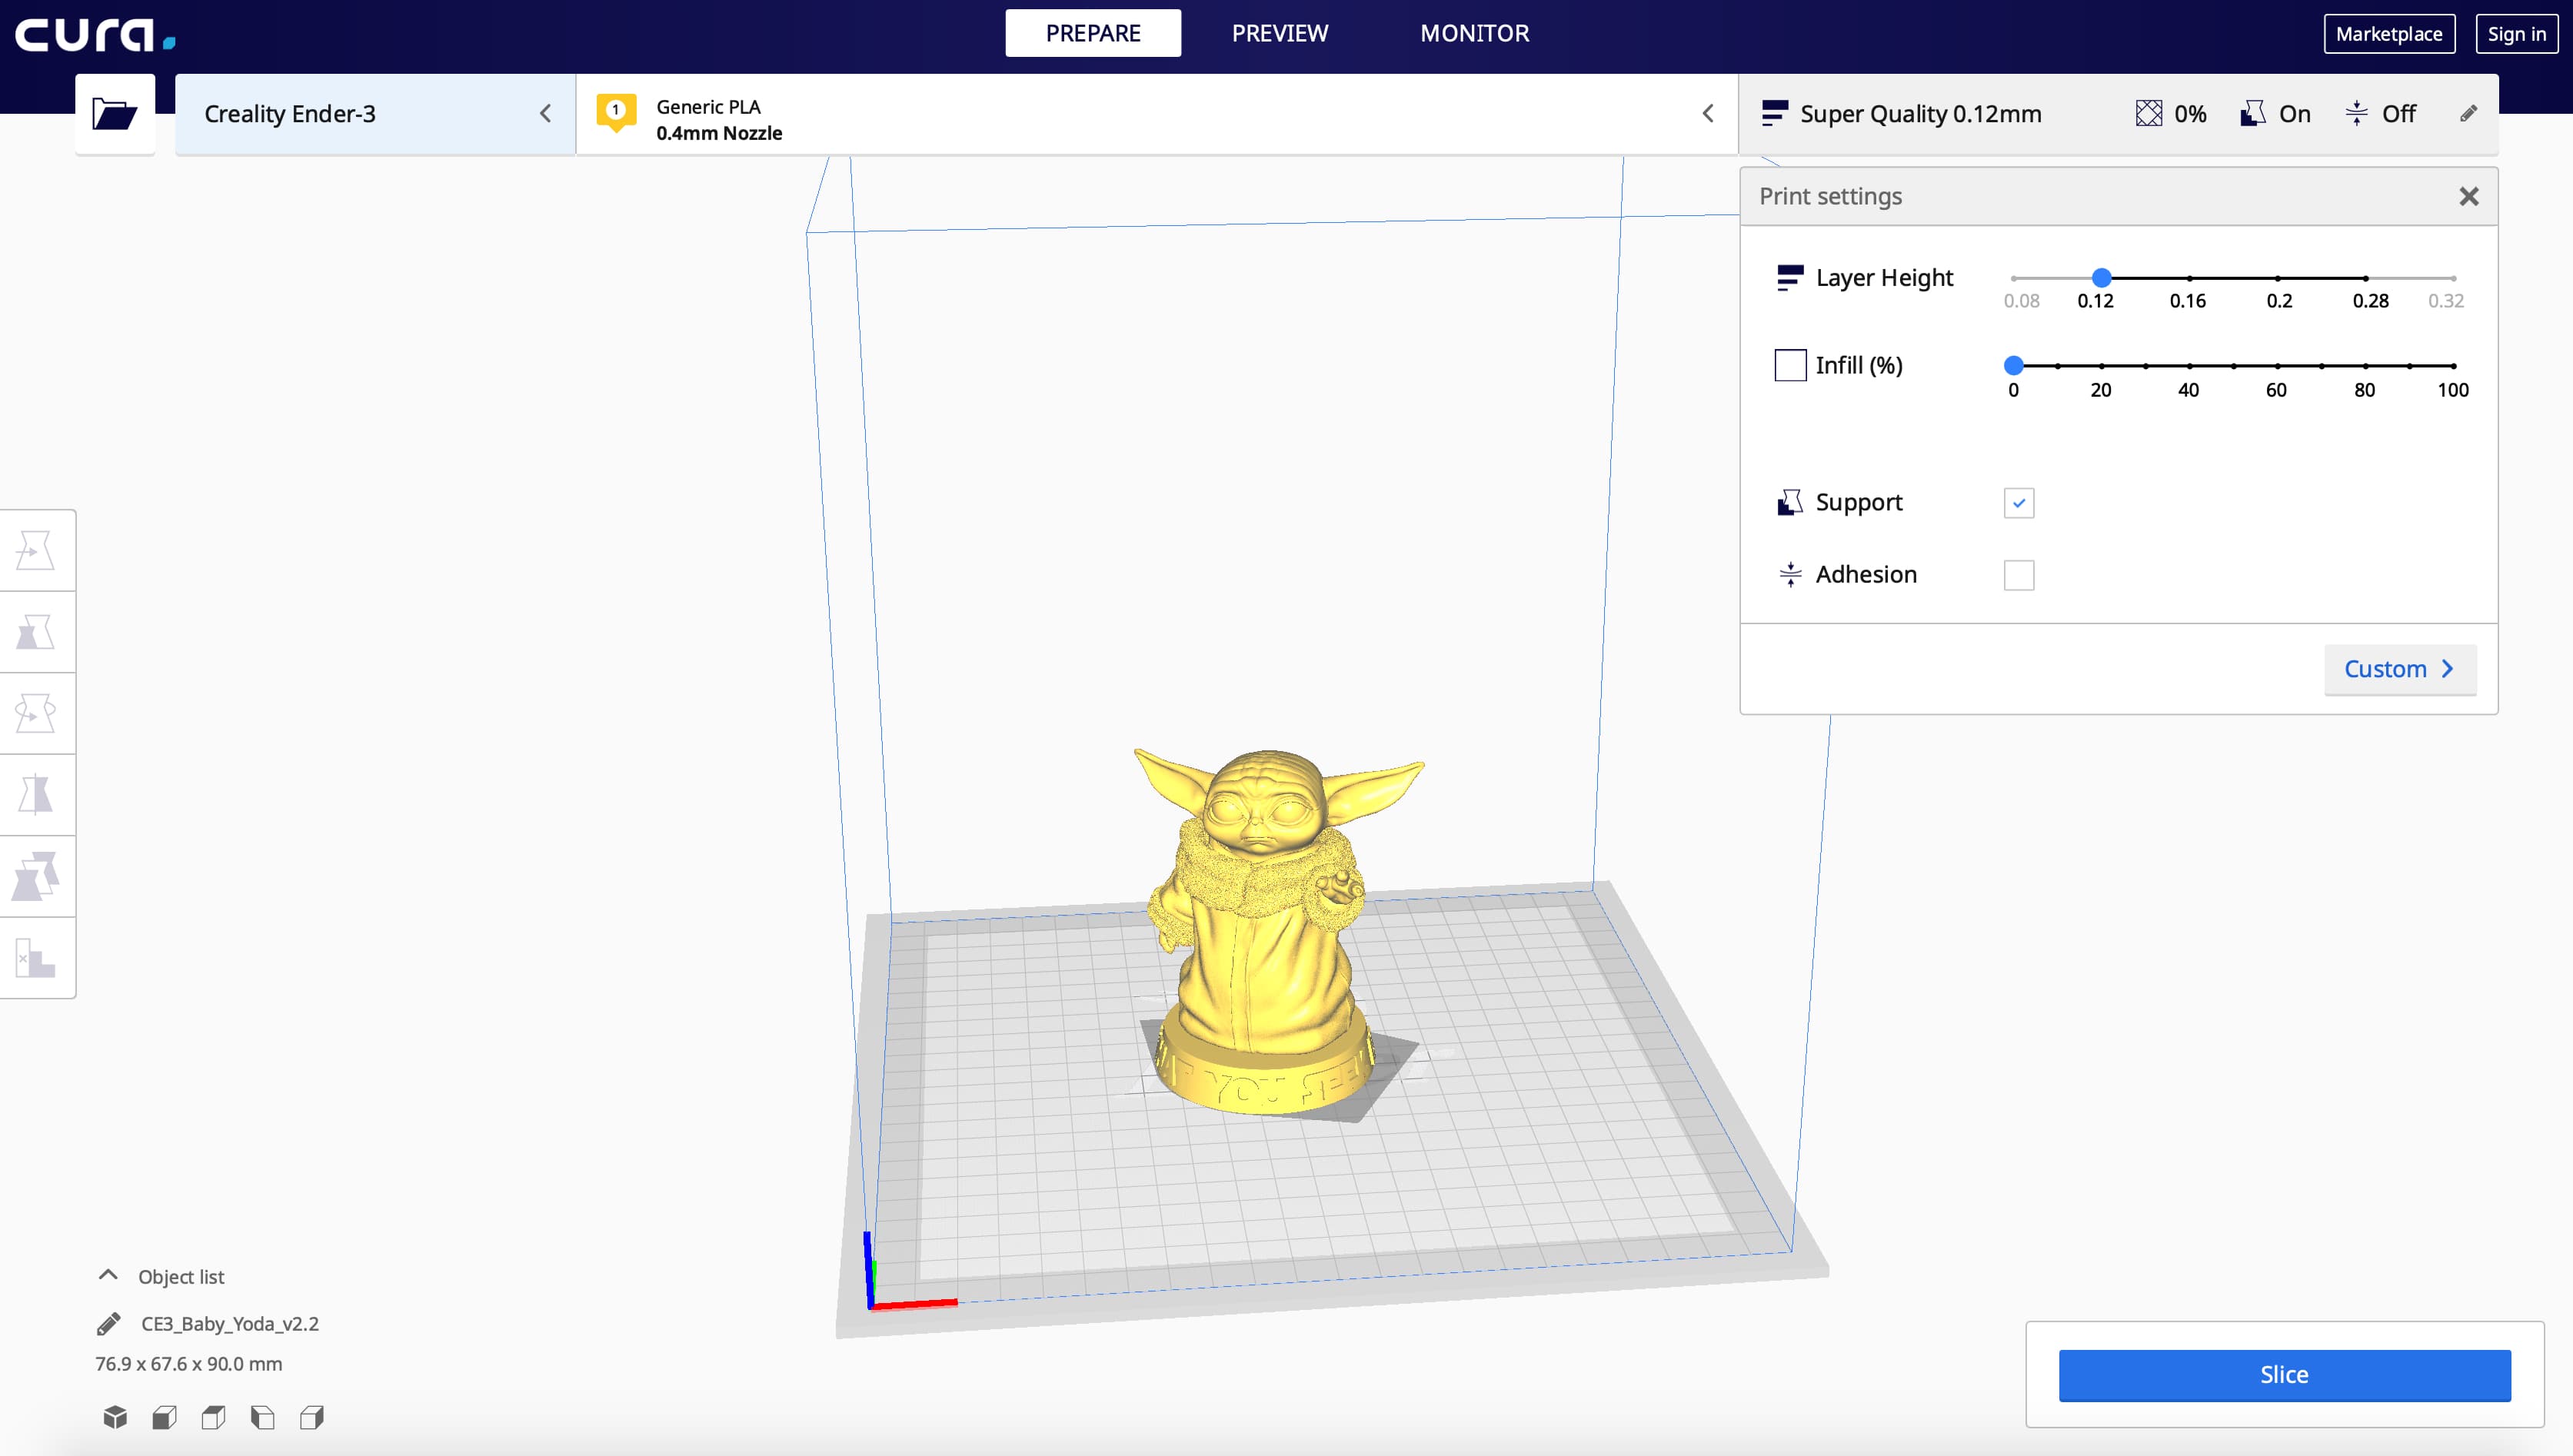
Task: Switch to right side view icon
Action: click(312, 1417)
